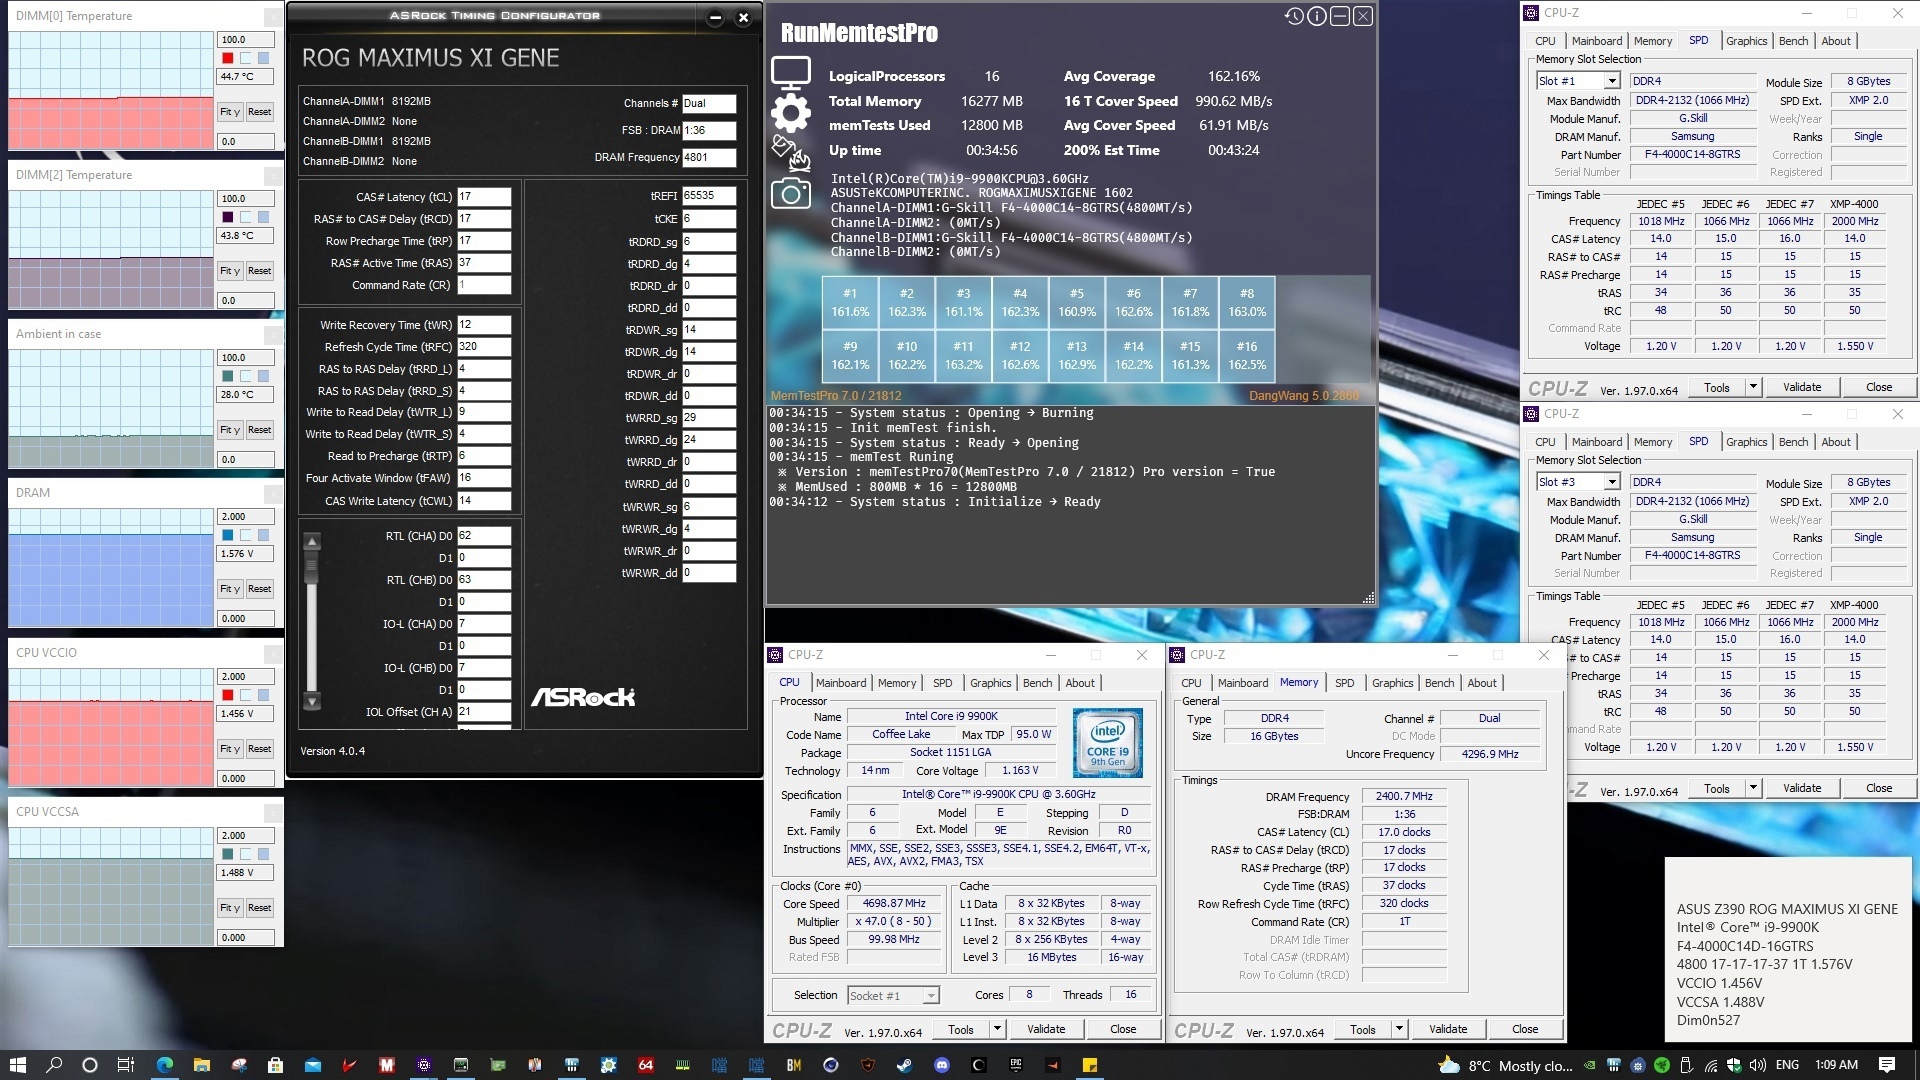Open Bench tab in CPU-Z Memory window
Viewport: 1920px width, 1080px height.
pyautogui.click(x=1439, y=683)
